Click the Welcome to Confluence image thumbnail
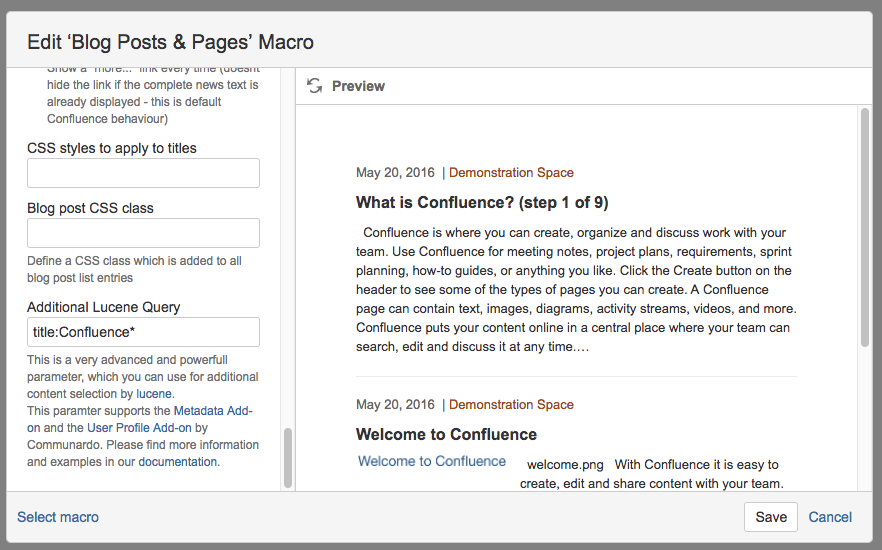This screenshot has height=550, width=882. click(x=432, y=462)
